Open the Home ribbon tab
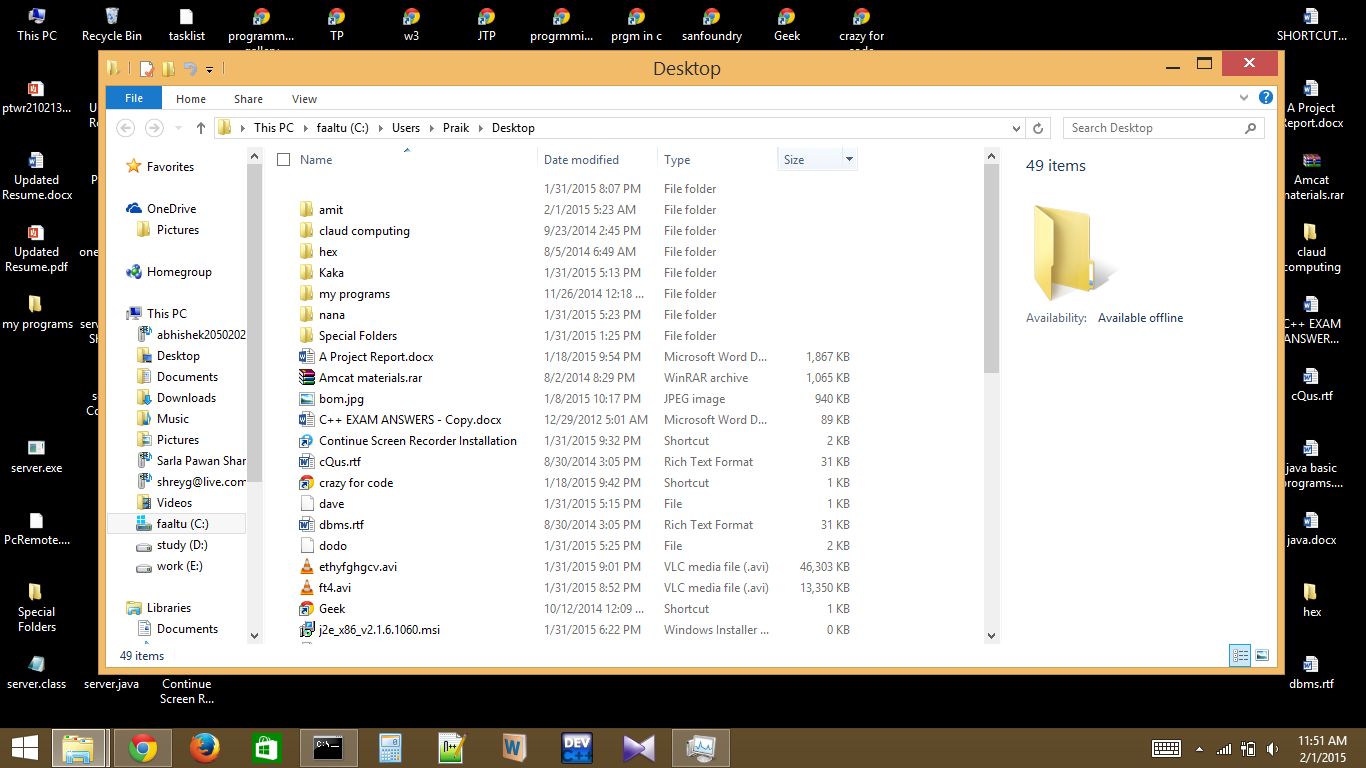This screenshot has width=1366, height=768. pos(191,99)
